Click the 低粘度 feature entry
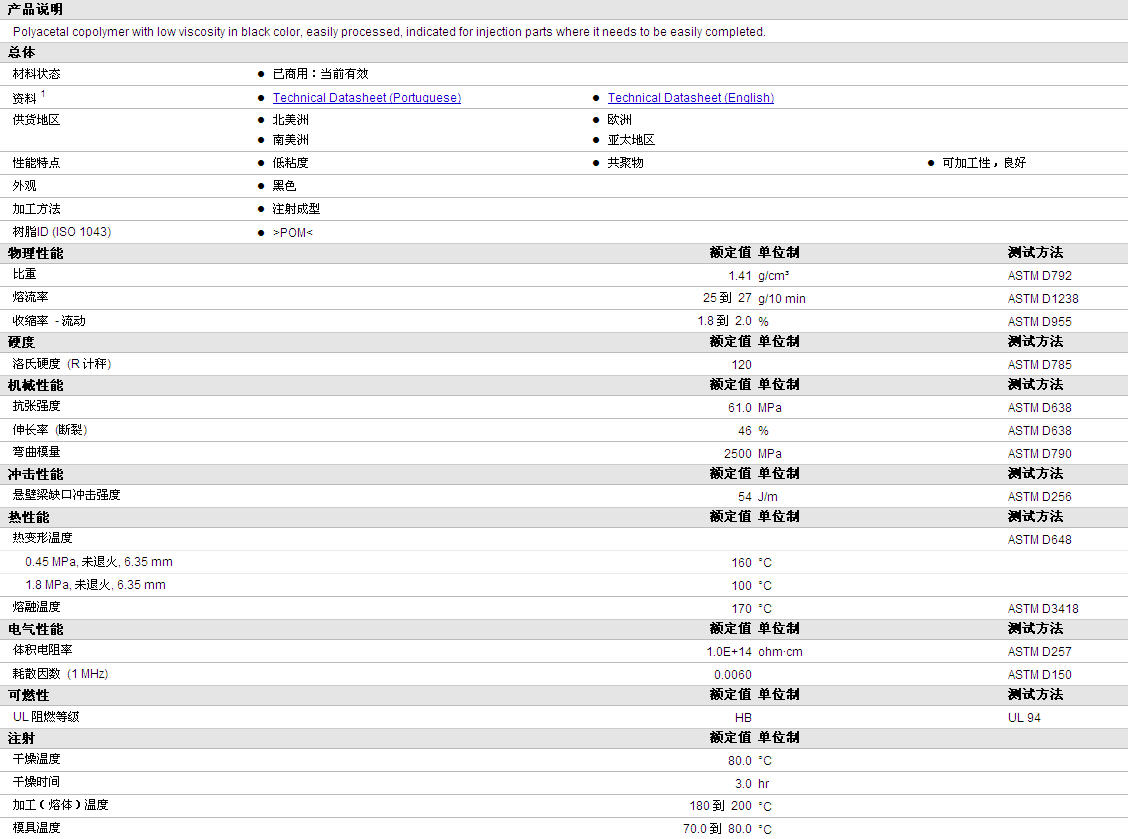Screen dimensions: 1128x839 point(291,163)
